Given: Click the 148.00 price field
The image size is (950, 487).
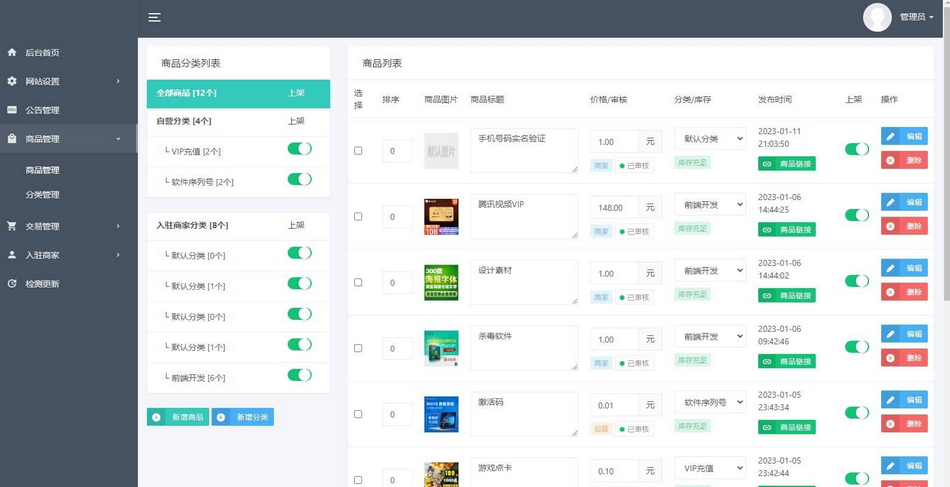Looking at the screenshot, I should click(x=614, y=208).
